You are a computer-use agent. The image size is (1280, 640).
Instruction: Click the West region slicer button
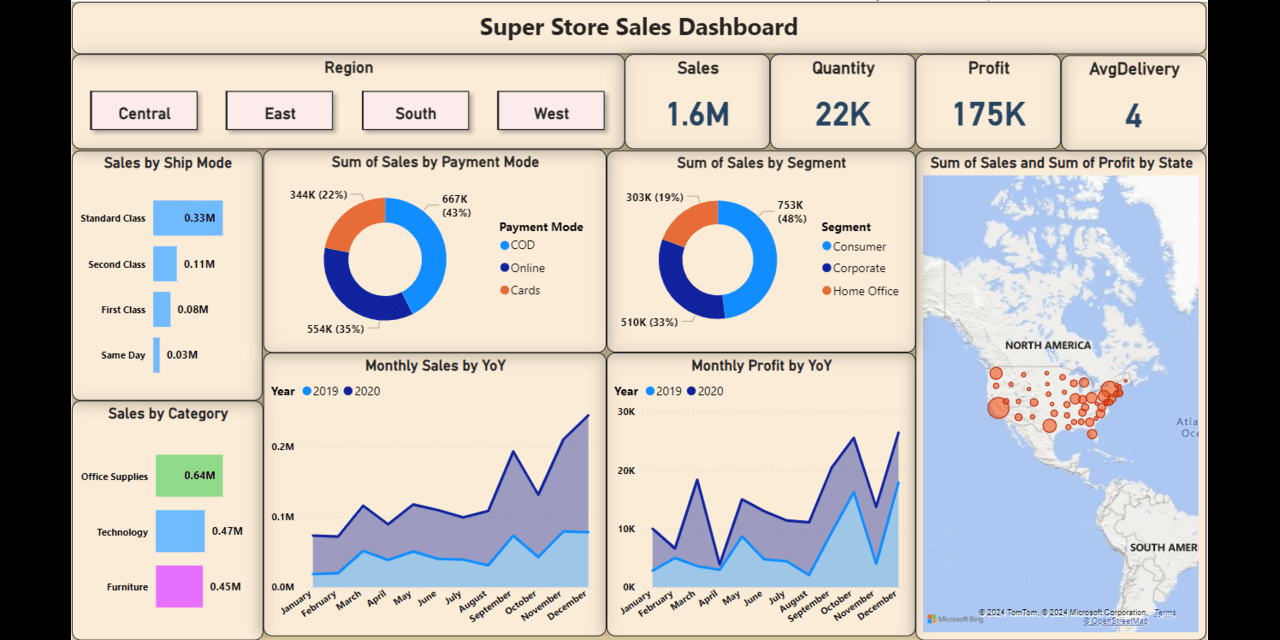pos(551,111)
